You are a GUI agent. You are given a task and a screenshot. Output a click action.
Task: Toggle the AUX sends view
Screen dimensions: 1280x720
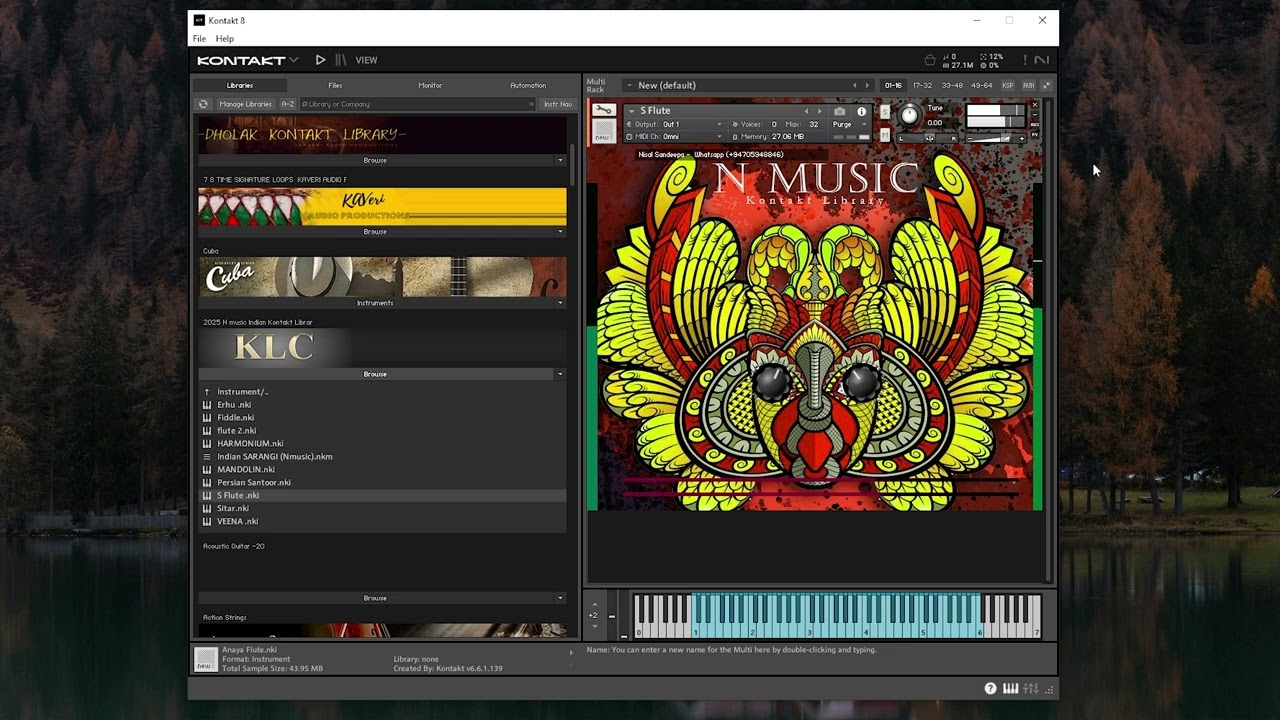pyautogui.click(x=1029, y=85)
